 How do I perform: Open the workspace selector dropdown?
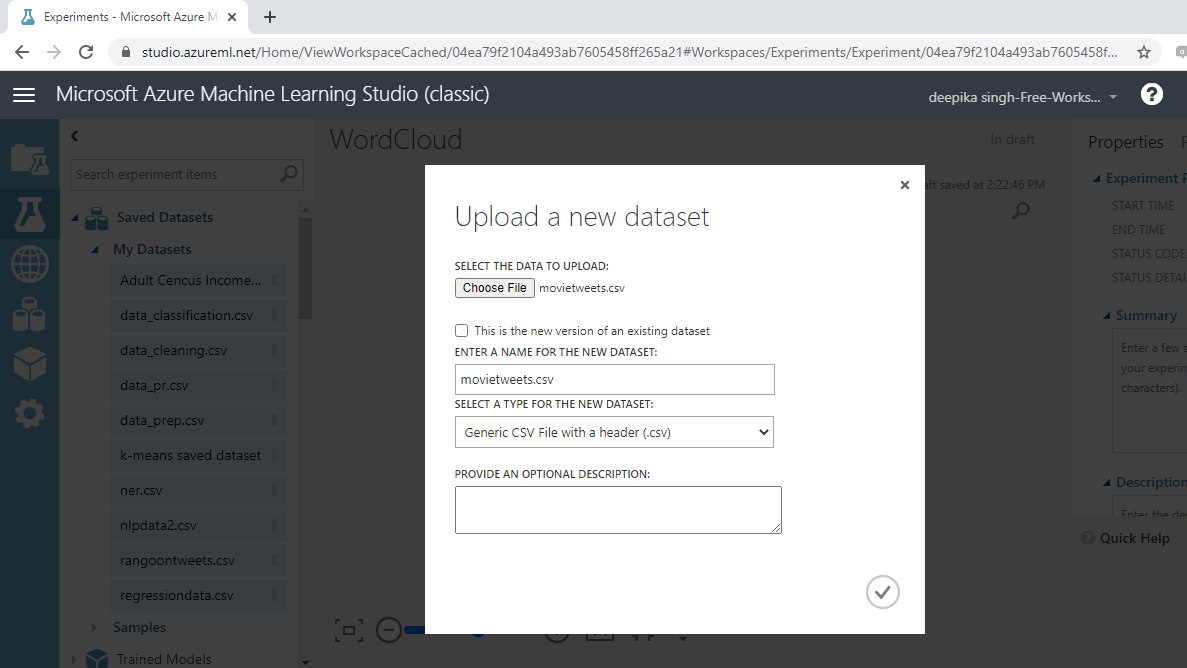point(1023,97)
